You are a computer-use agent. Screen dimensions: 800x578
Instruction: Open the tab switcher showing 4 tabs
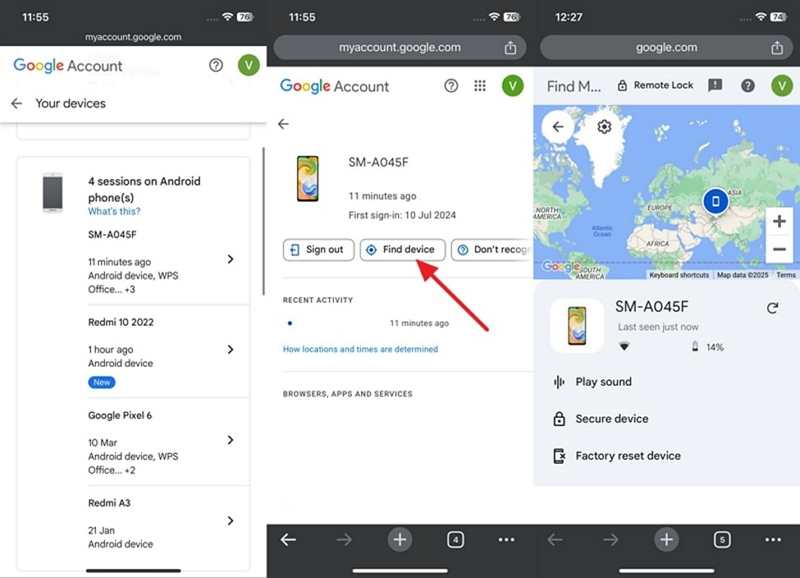click(455, 540)
